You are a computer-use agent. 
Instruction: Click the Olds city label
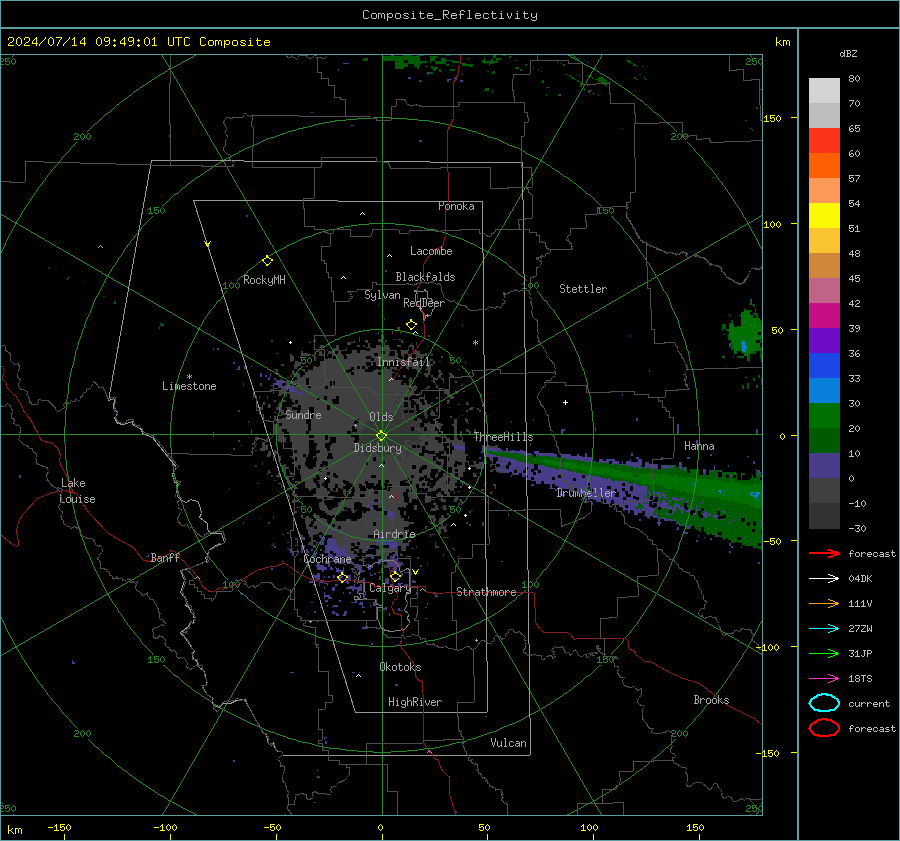381,417
